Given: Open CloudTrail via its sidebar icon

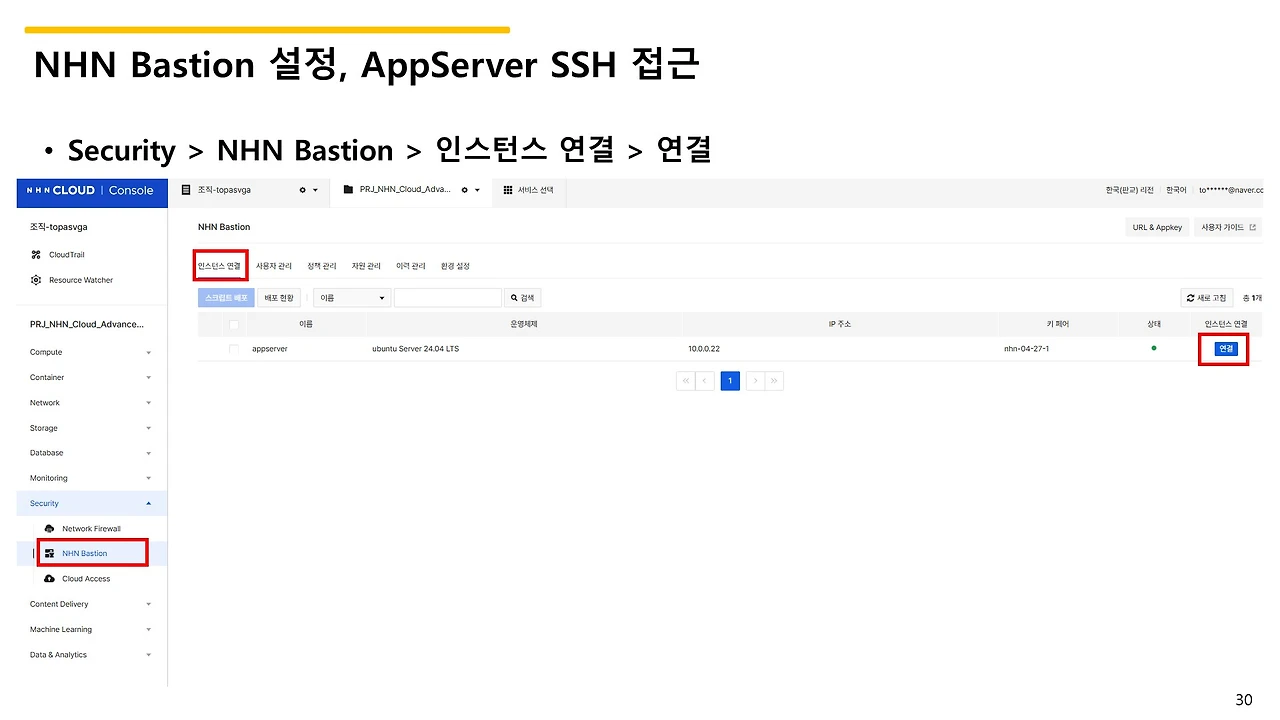Looking at the screenshot, I should pyautogui.click(x=36, y=255).
